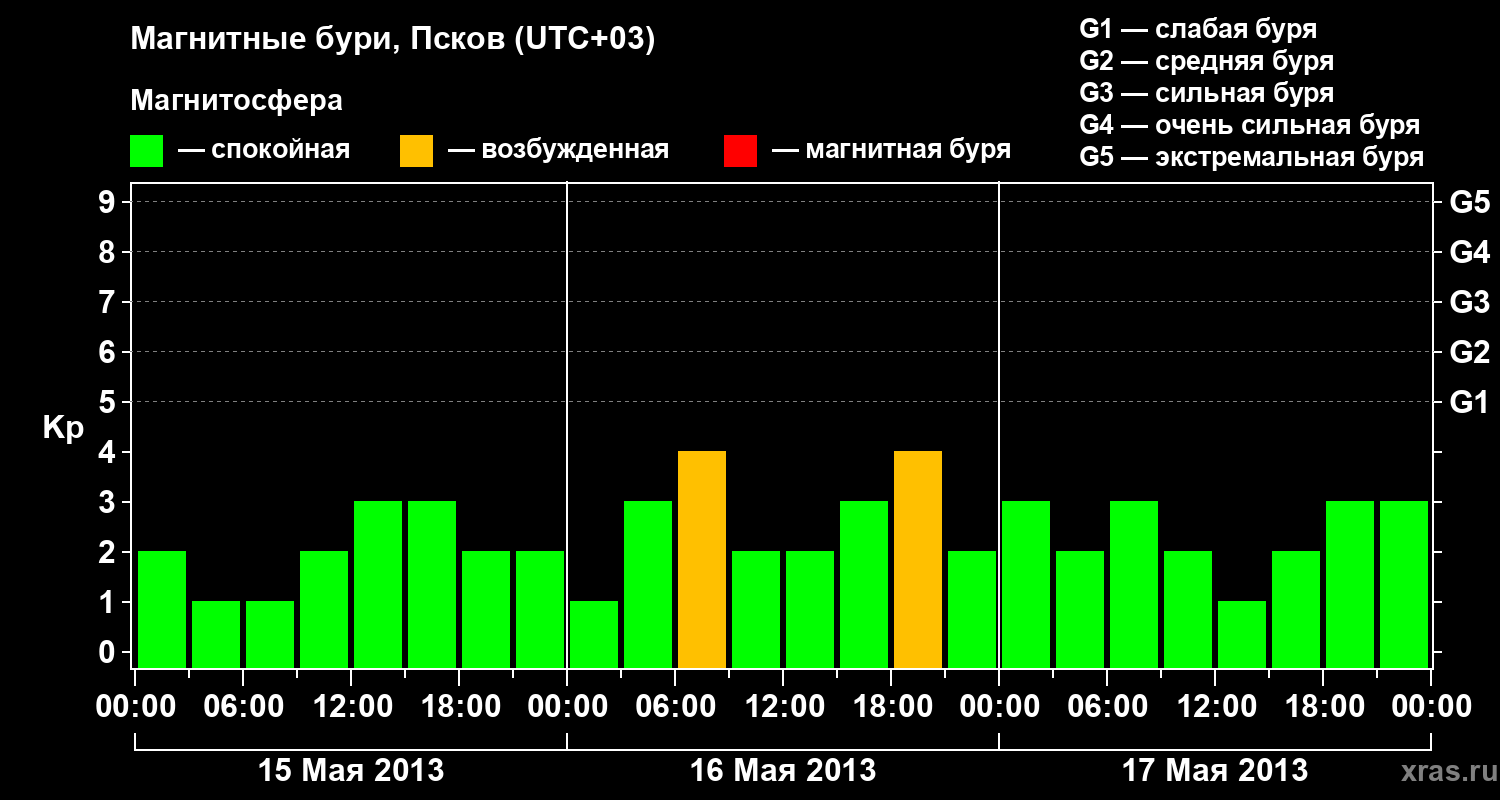The height and width of the screenshot is (800, 1500).
Task: Click the 16 May 15:00–18:00 bar, Kp 3
Action: [x=864, y=585]
